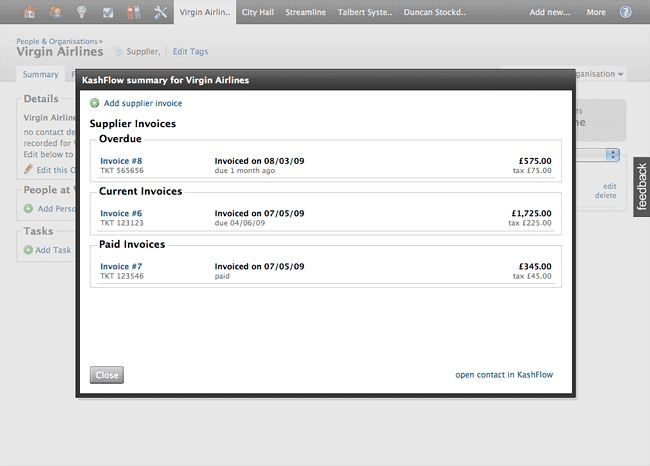Image resolution: width=650 pixels, height=466 pixels.
Task: Select the Summary tab
Action: pyautogui.click(x=41, y=74)
